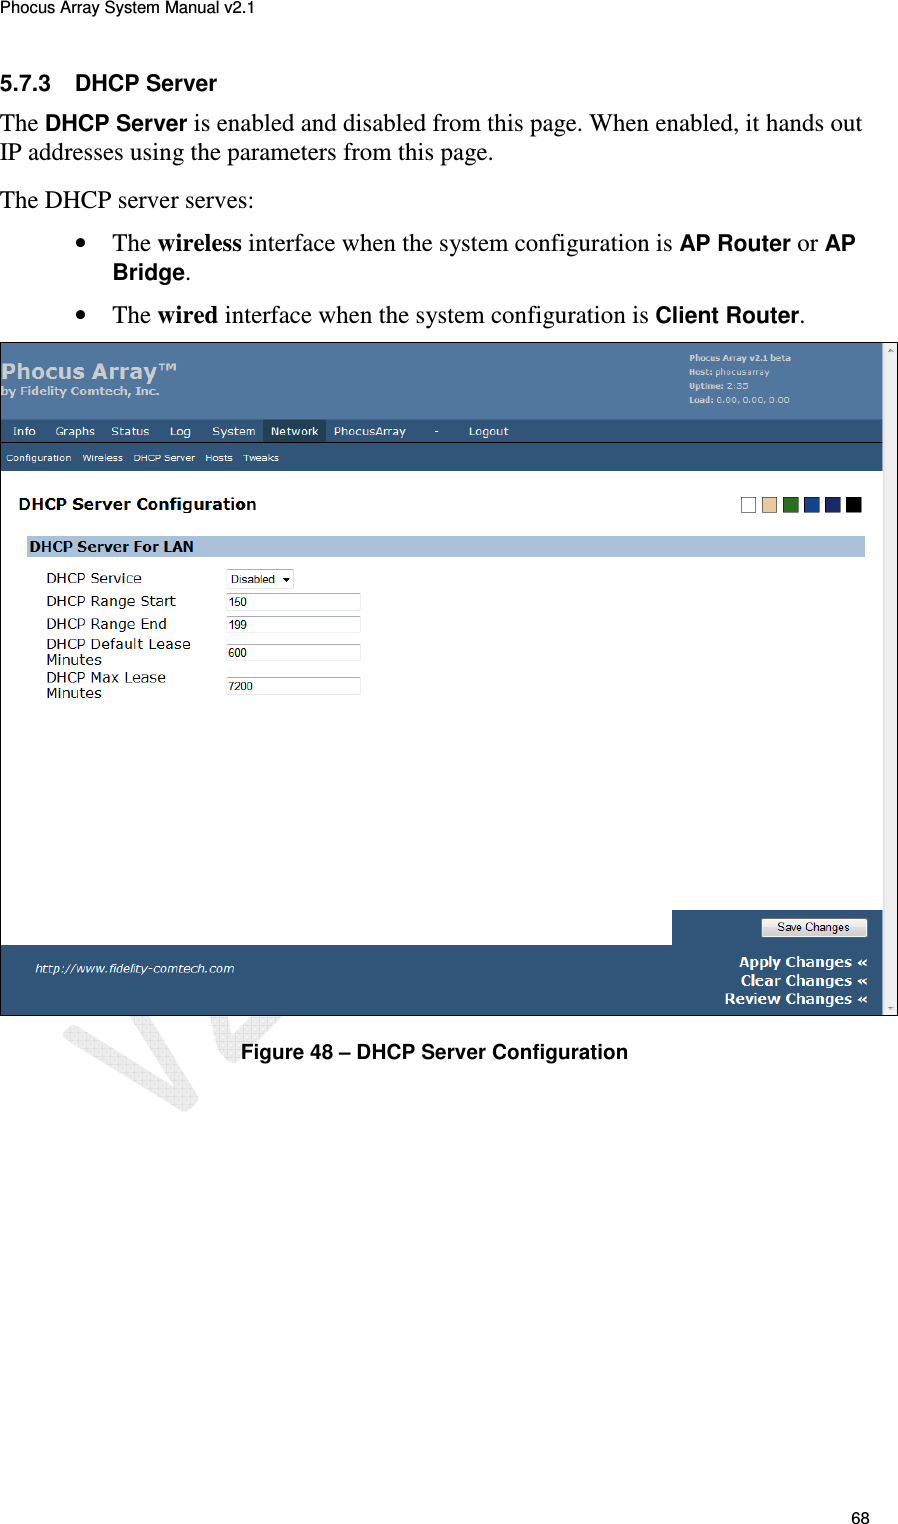
Task: Open the Graphs page
Action: [x=74, y=430]
